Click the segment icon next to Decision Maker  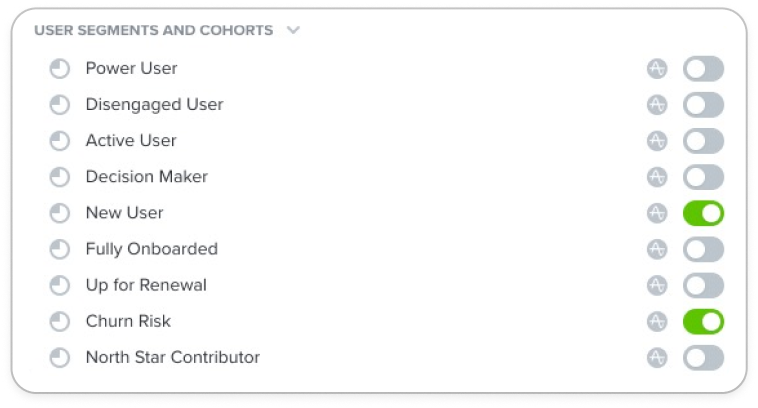click(60, 177)
